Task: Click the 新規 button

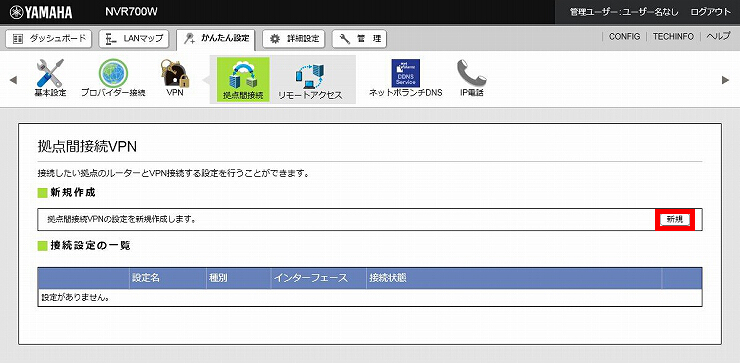Action: 674,219
